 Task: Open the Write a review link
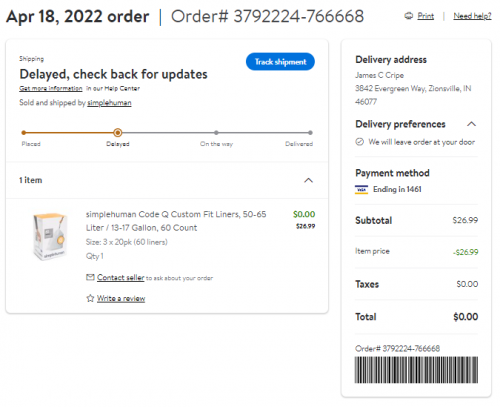click(x=121, y=298)
